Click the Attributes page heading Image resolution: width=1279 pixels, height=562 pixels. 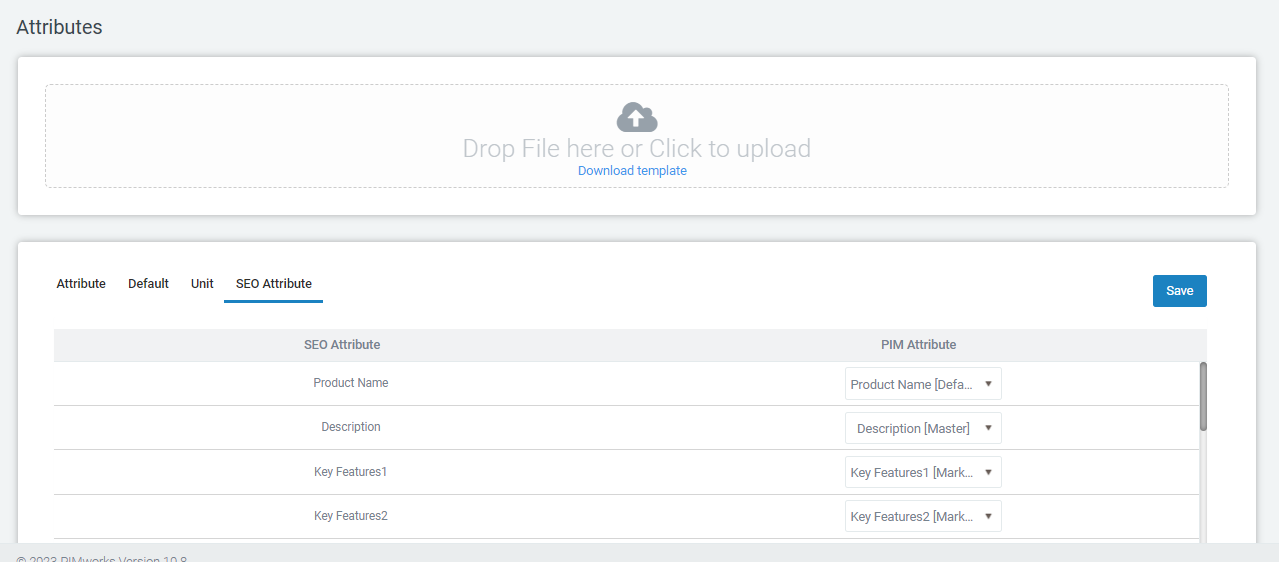[59, 27]
